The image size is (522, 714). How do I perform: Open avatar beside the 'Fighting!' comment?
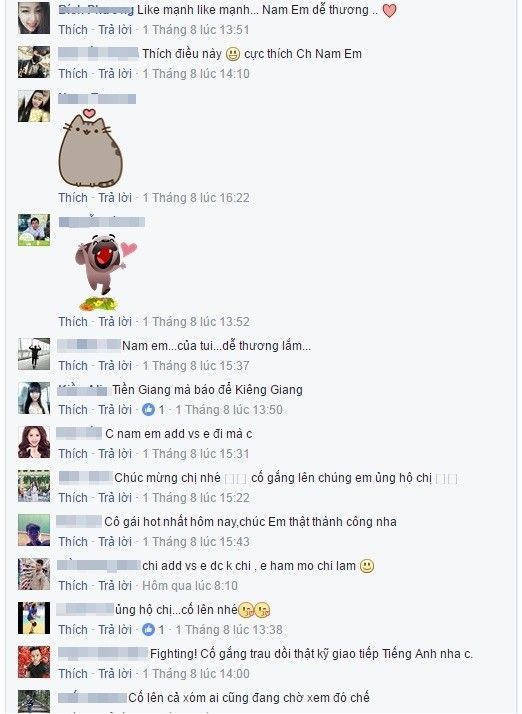pyautogui.click(x=34, y=662)
